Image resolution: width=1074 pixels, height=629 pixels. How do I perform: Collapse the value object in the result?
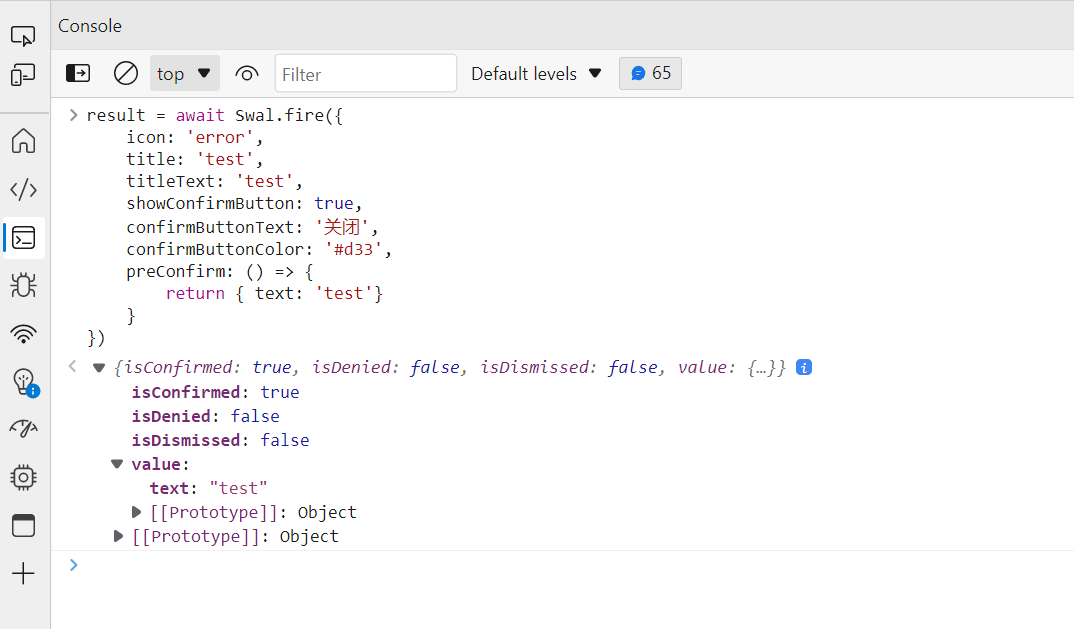(x=117, y=463)
